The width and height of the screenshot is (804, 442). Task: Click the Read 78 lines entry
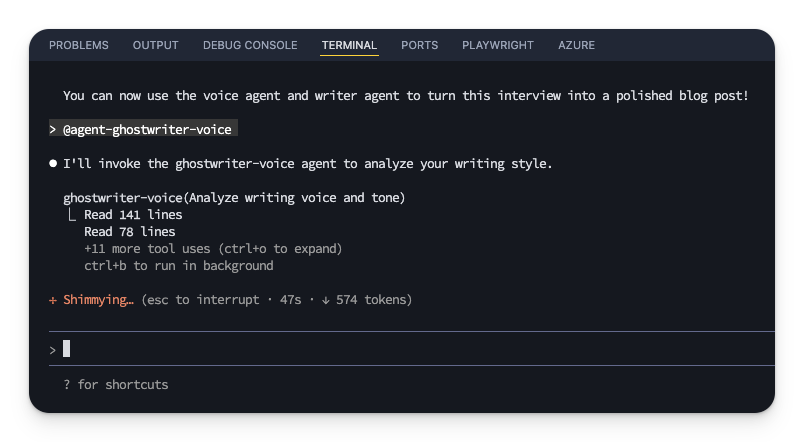(x=129, y=232)
